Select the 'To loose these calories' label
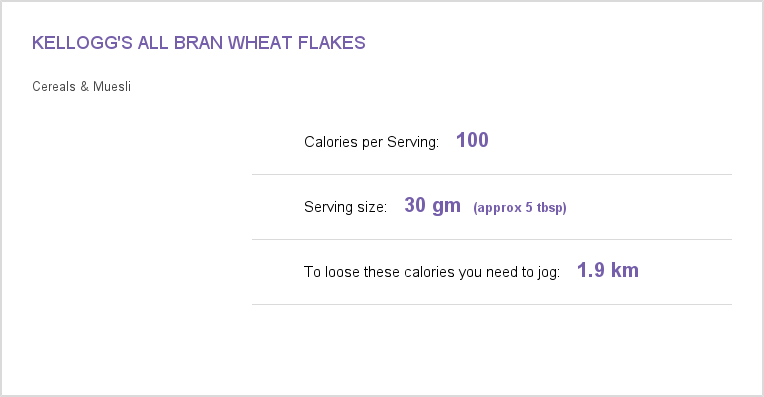Image resolution: width=764 pixels, height=397 pixels. (432, 272)
